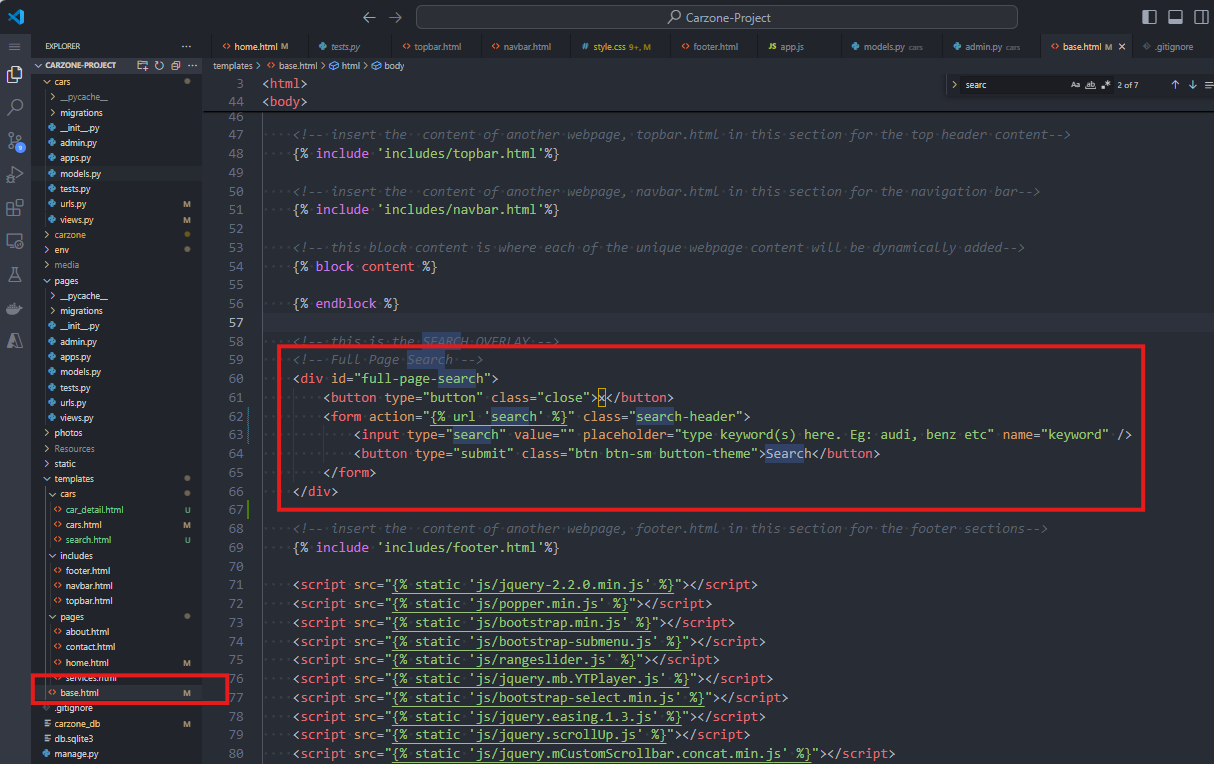Go back with the left arrow

click(x=369, y=17)
